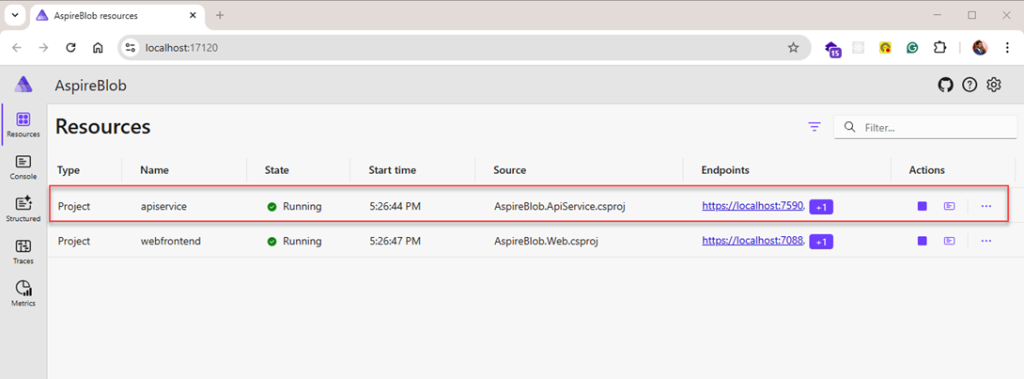
Task: Open the Metrics page
Action: click(x=24, y=293)
